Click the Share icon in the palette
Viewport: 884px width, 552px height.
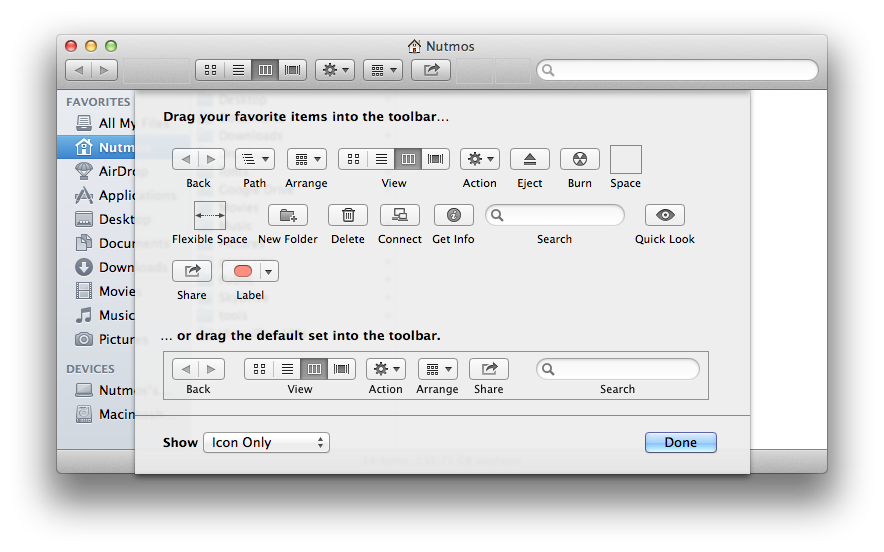[x=192, y=271]
